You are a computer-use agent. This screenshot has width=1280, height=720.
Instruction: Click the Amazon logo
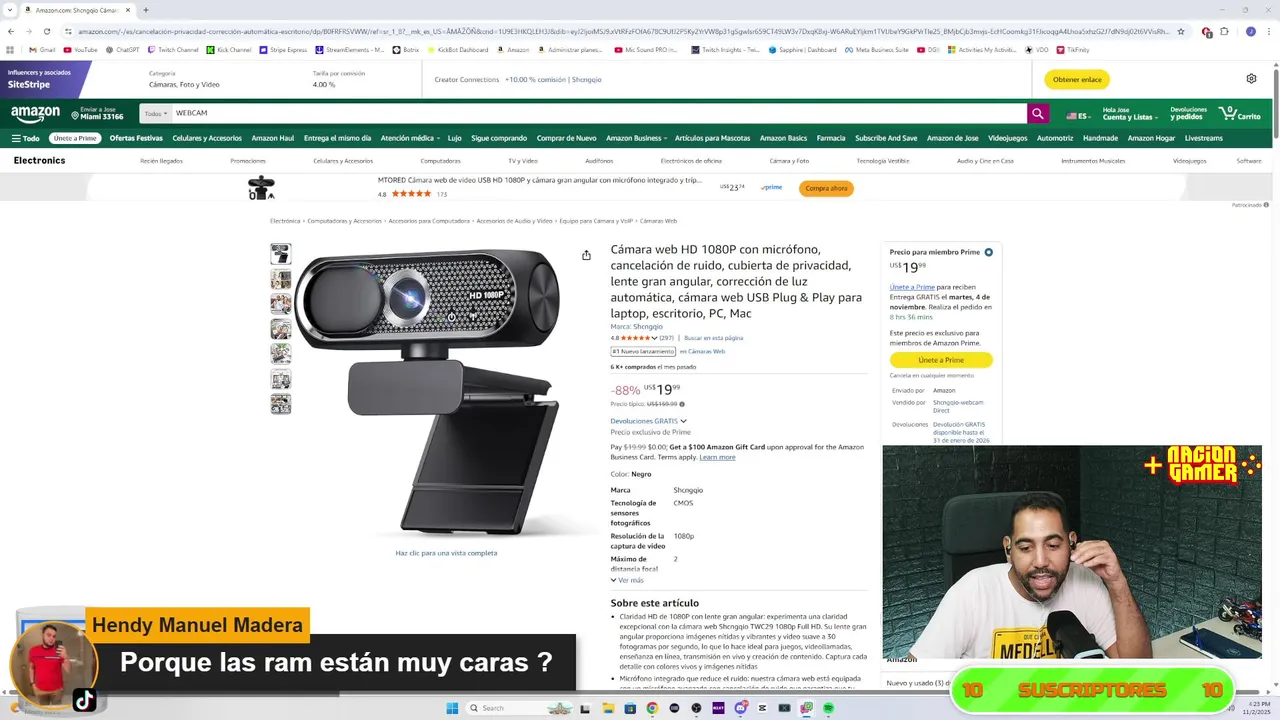point(36,114)
